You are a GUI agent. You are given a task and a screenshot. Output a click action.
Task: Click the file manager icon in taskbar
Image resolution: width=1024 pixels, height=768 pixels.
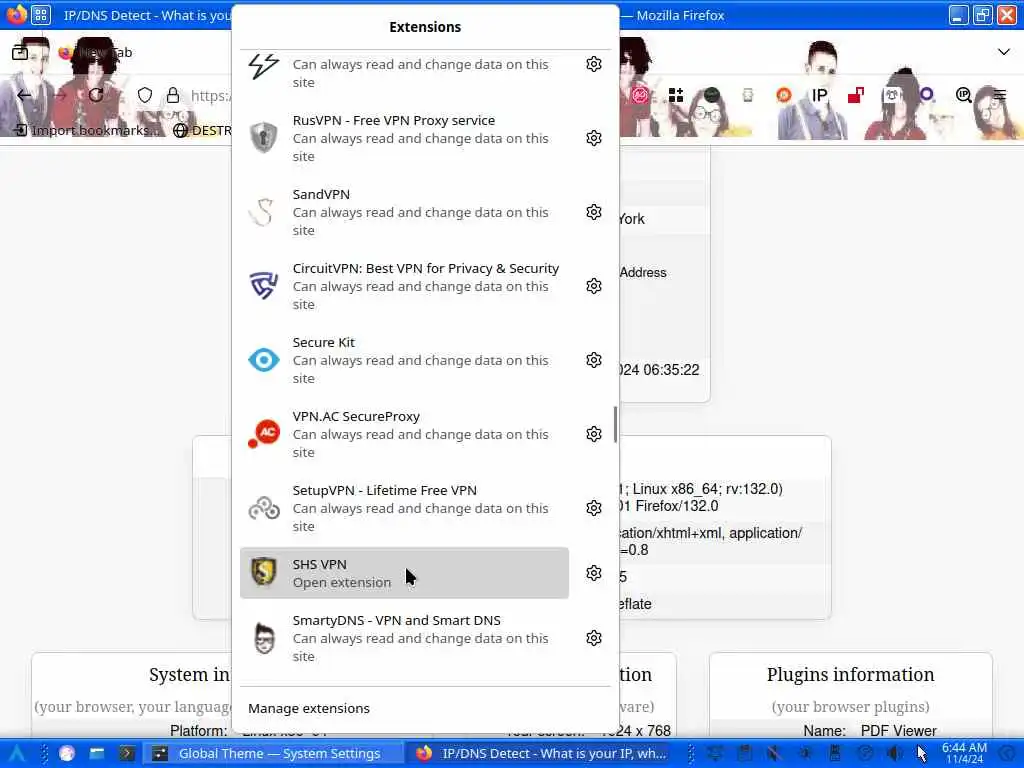pyautogui.click(x=97, y=753)
